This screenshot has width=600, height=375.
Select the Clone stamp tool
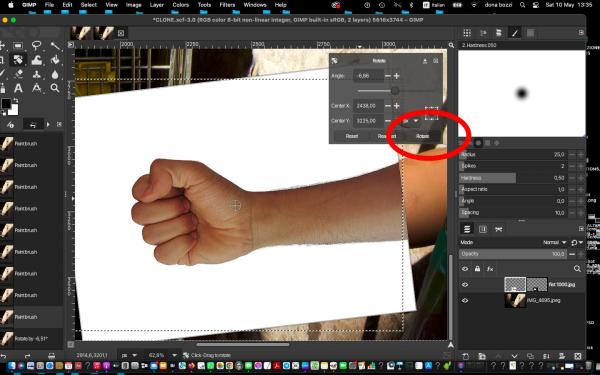point(37,74)
